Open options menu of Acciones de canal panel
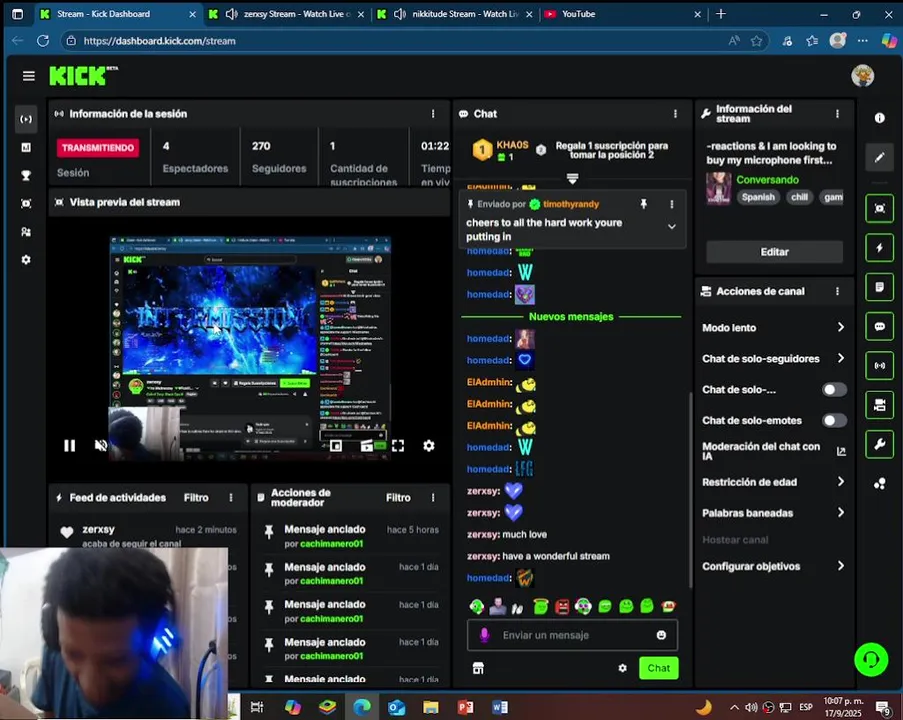Screen dimensions: 903x720 click(837, 291)
